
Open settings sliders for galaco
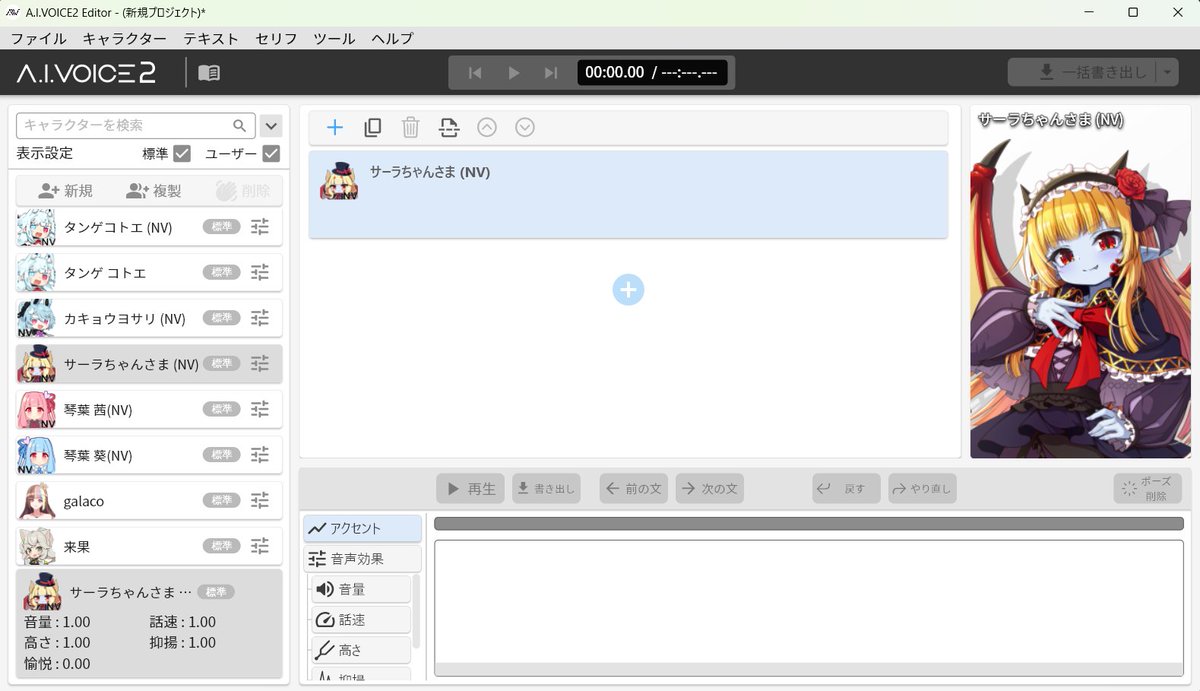click(x=260, y=500)
